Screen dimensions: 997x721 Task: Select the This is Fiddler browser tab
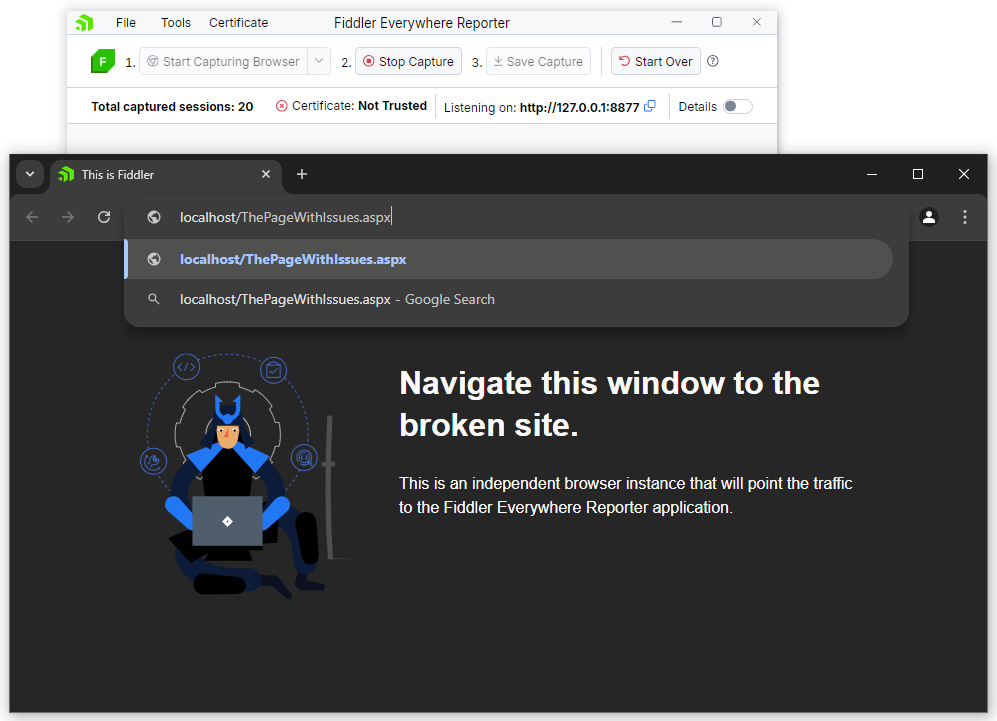pyautogui.click(x=165, y=175)
